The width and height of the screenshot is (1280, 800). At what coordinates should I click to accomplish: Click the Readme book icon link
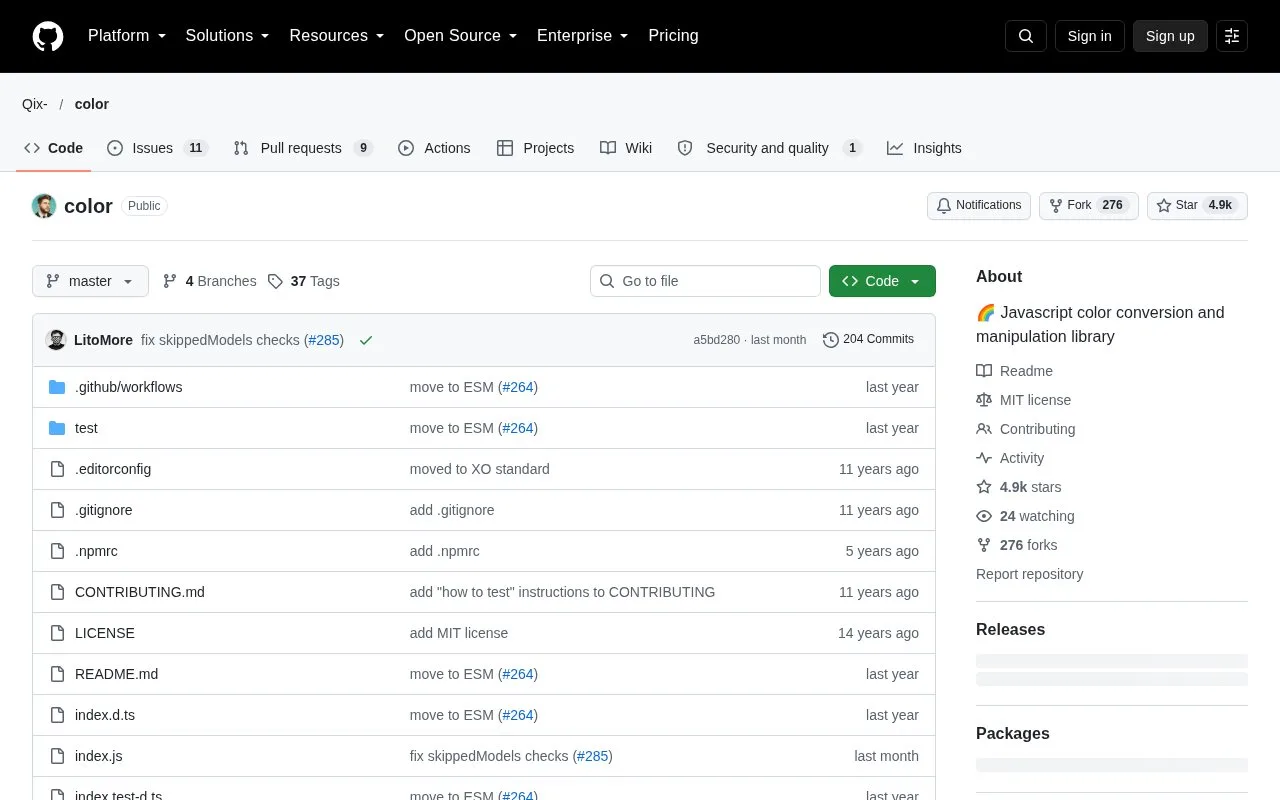[x=1014, y=371]
